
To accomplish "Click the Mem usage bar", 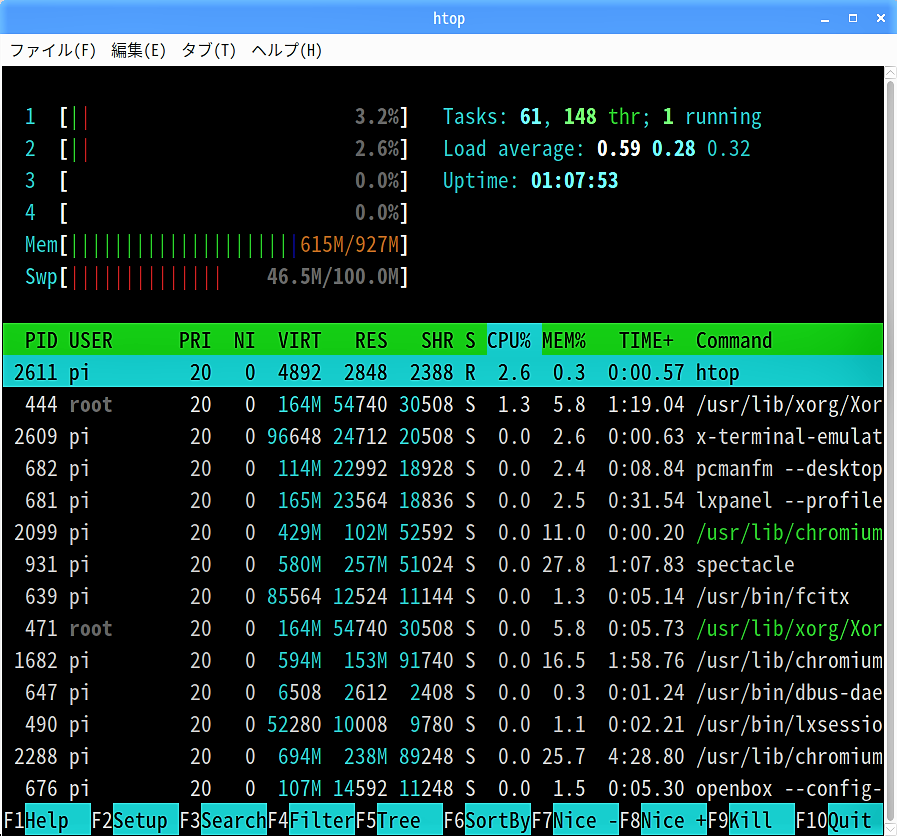I will click(216, 245).
